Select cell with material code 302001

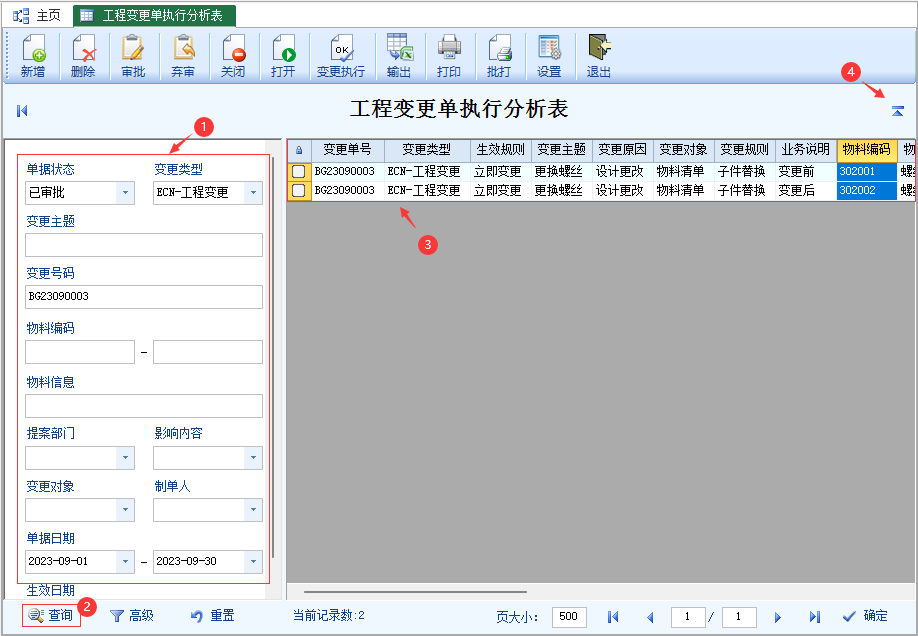(x=867, y=172)
